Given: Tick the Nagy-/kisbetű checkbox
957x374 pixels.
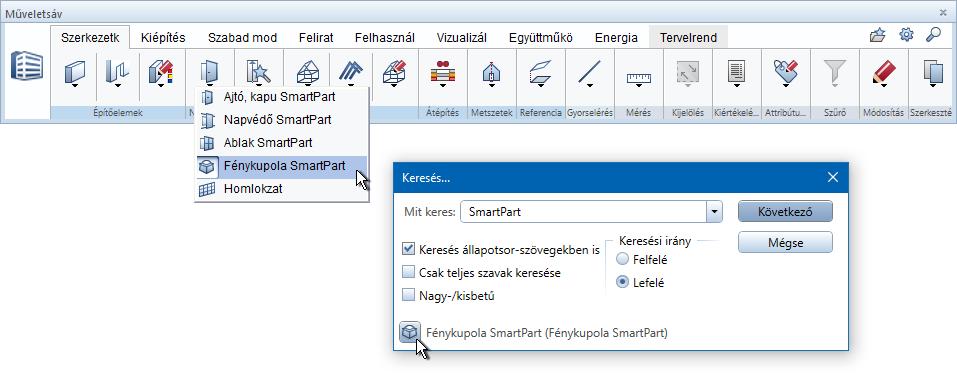Looking at the screenshot, I should 408,296.
